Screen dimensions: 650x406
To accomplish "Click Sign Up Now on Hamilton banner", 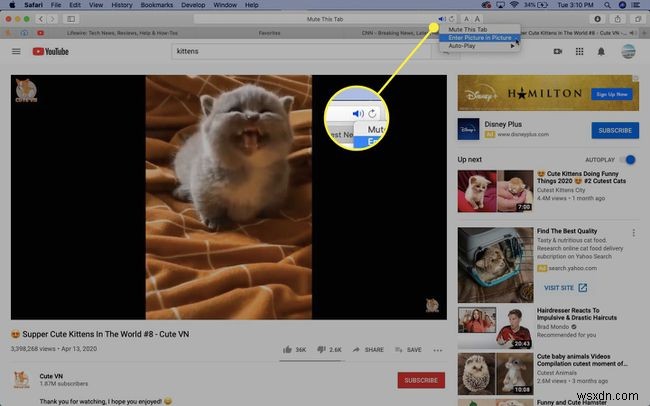I will (x=612, y=94).
